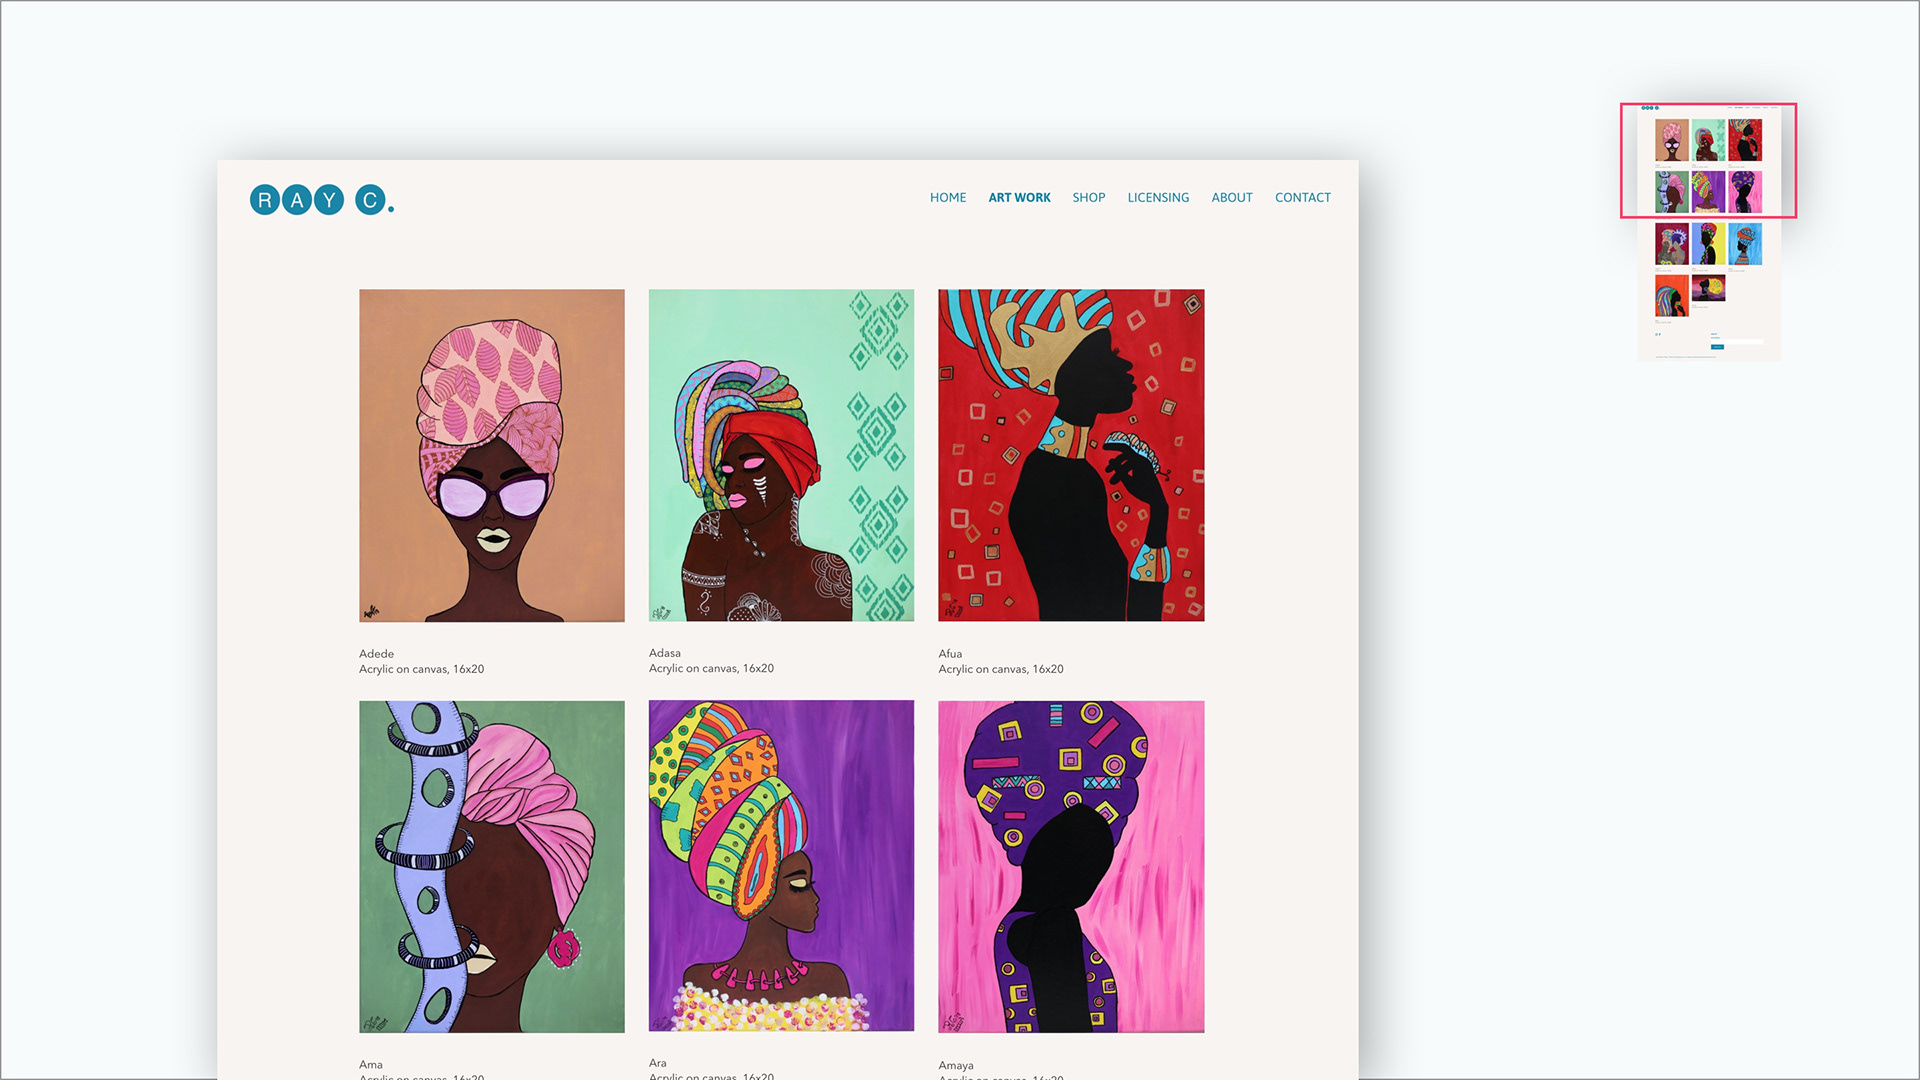The image size is (1920, 1080).
Task: Open the LICENSING page
Action: click(1158, 198)
